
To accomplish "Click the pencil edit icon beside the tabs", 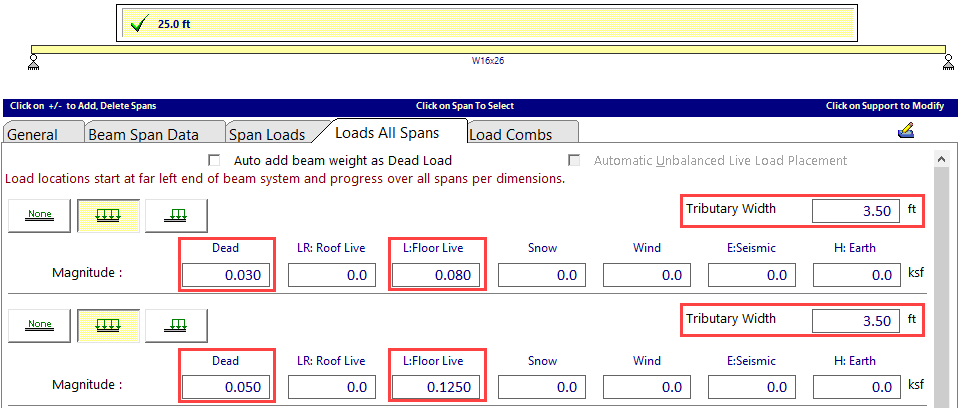I will coord(907,129).
